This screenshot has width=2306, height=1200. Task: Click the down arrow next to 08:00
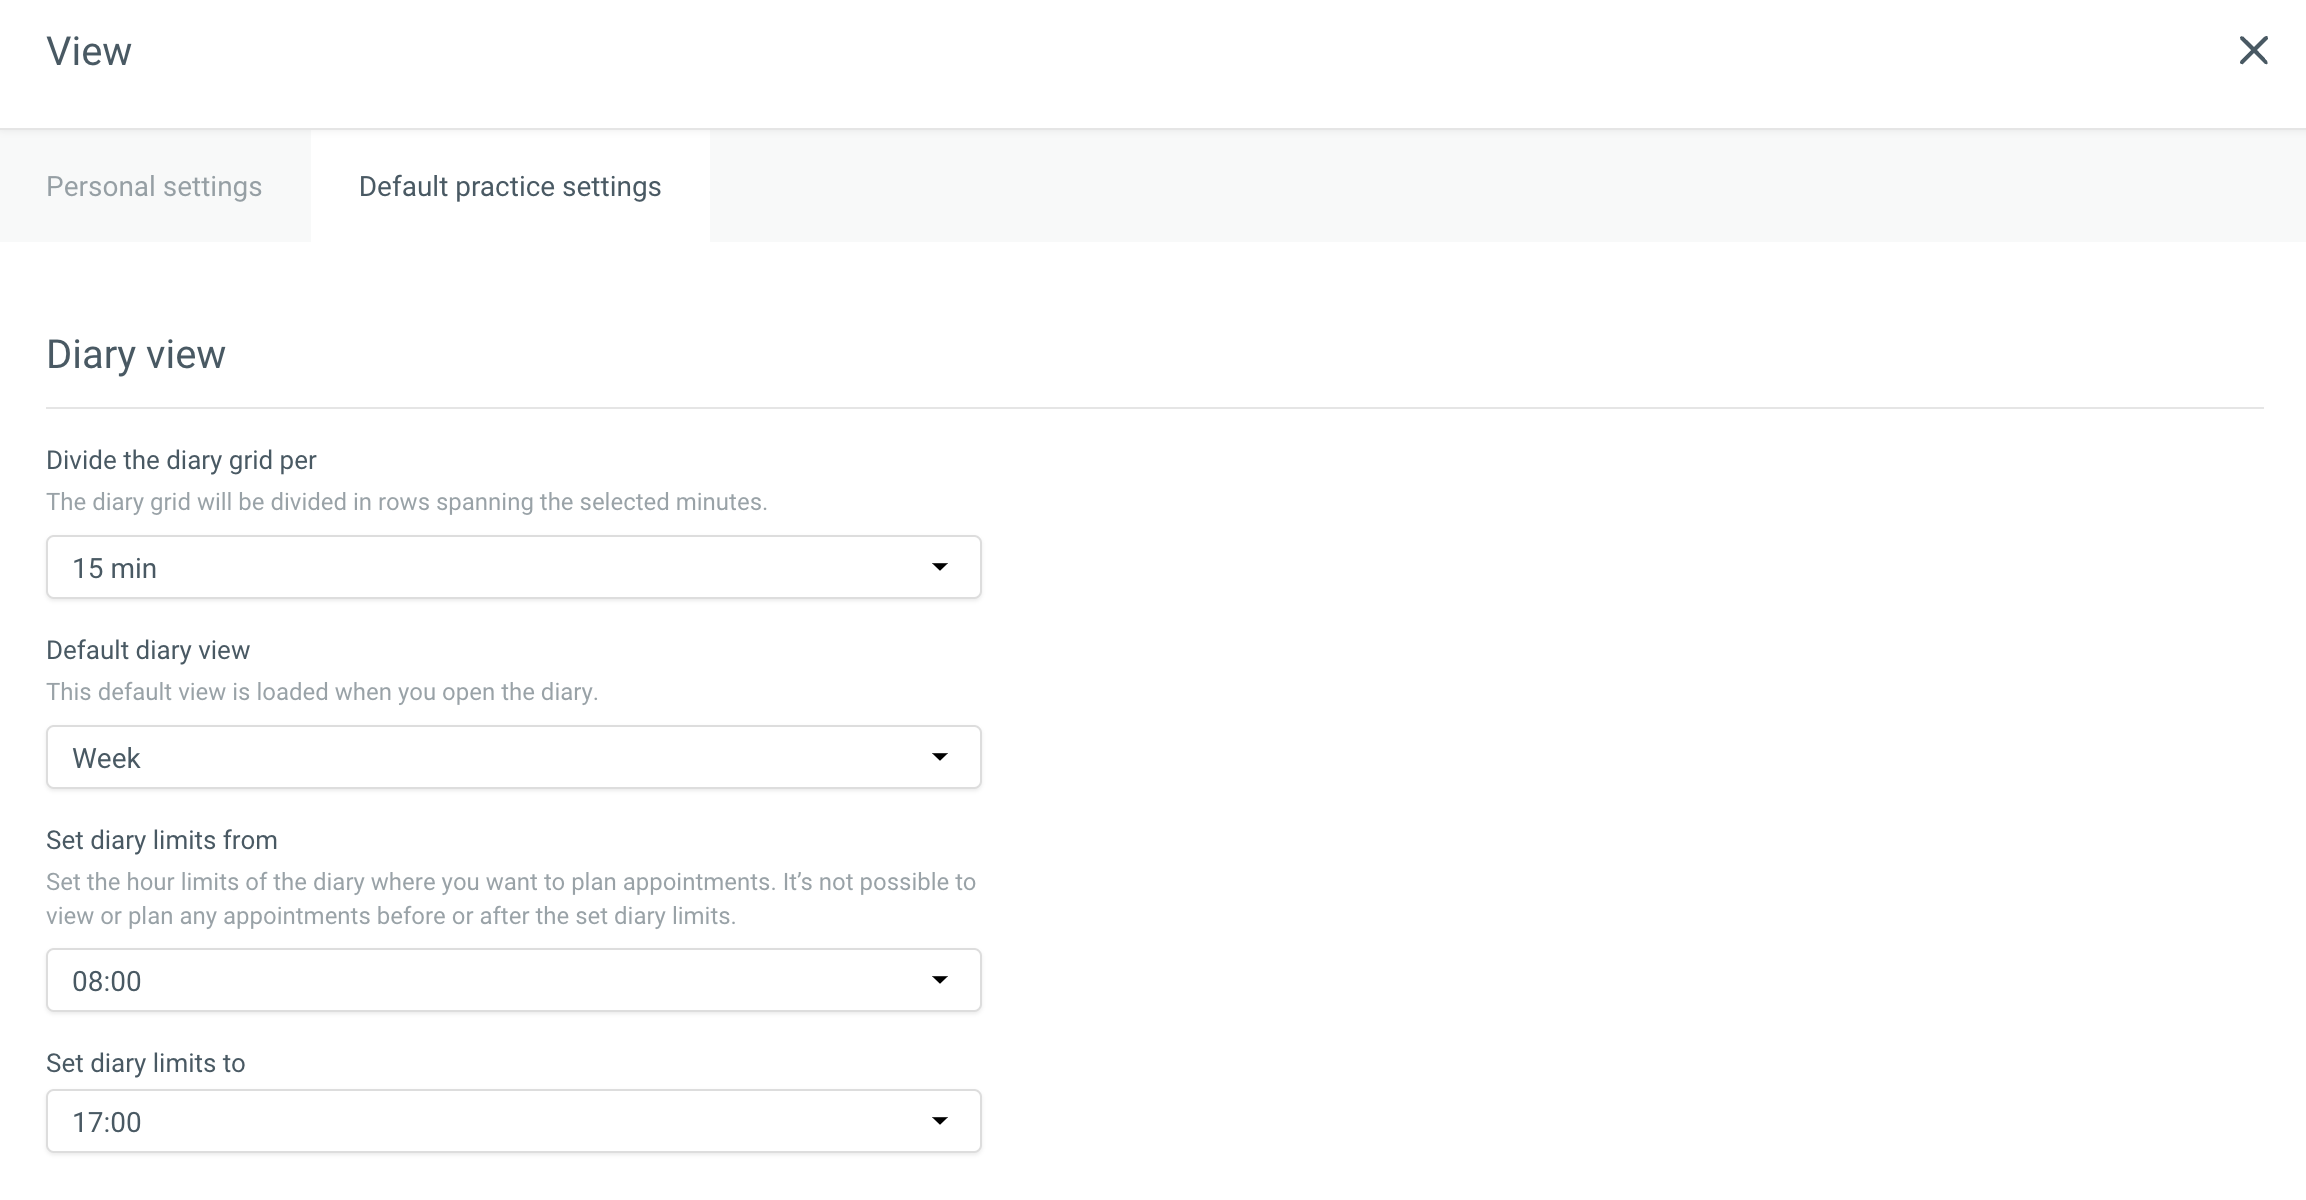point(939,980)
